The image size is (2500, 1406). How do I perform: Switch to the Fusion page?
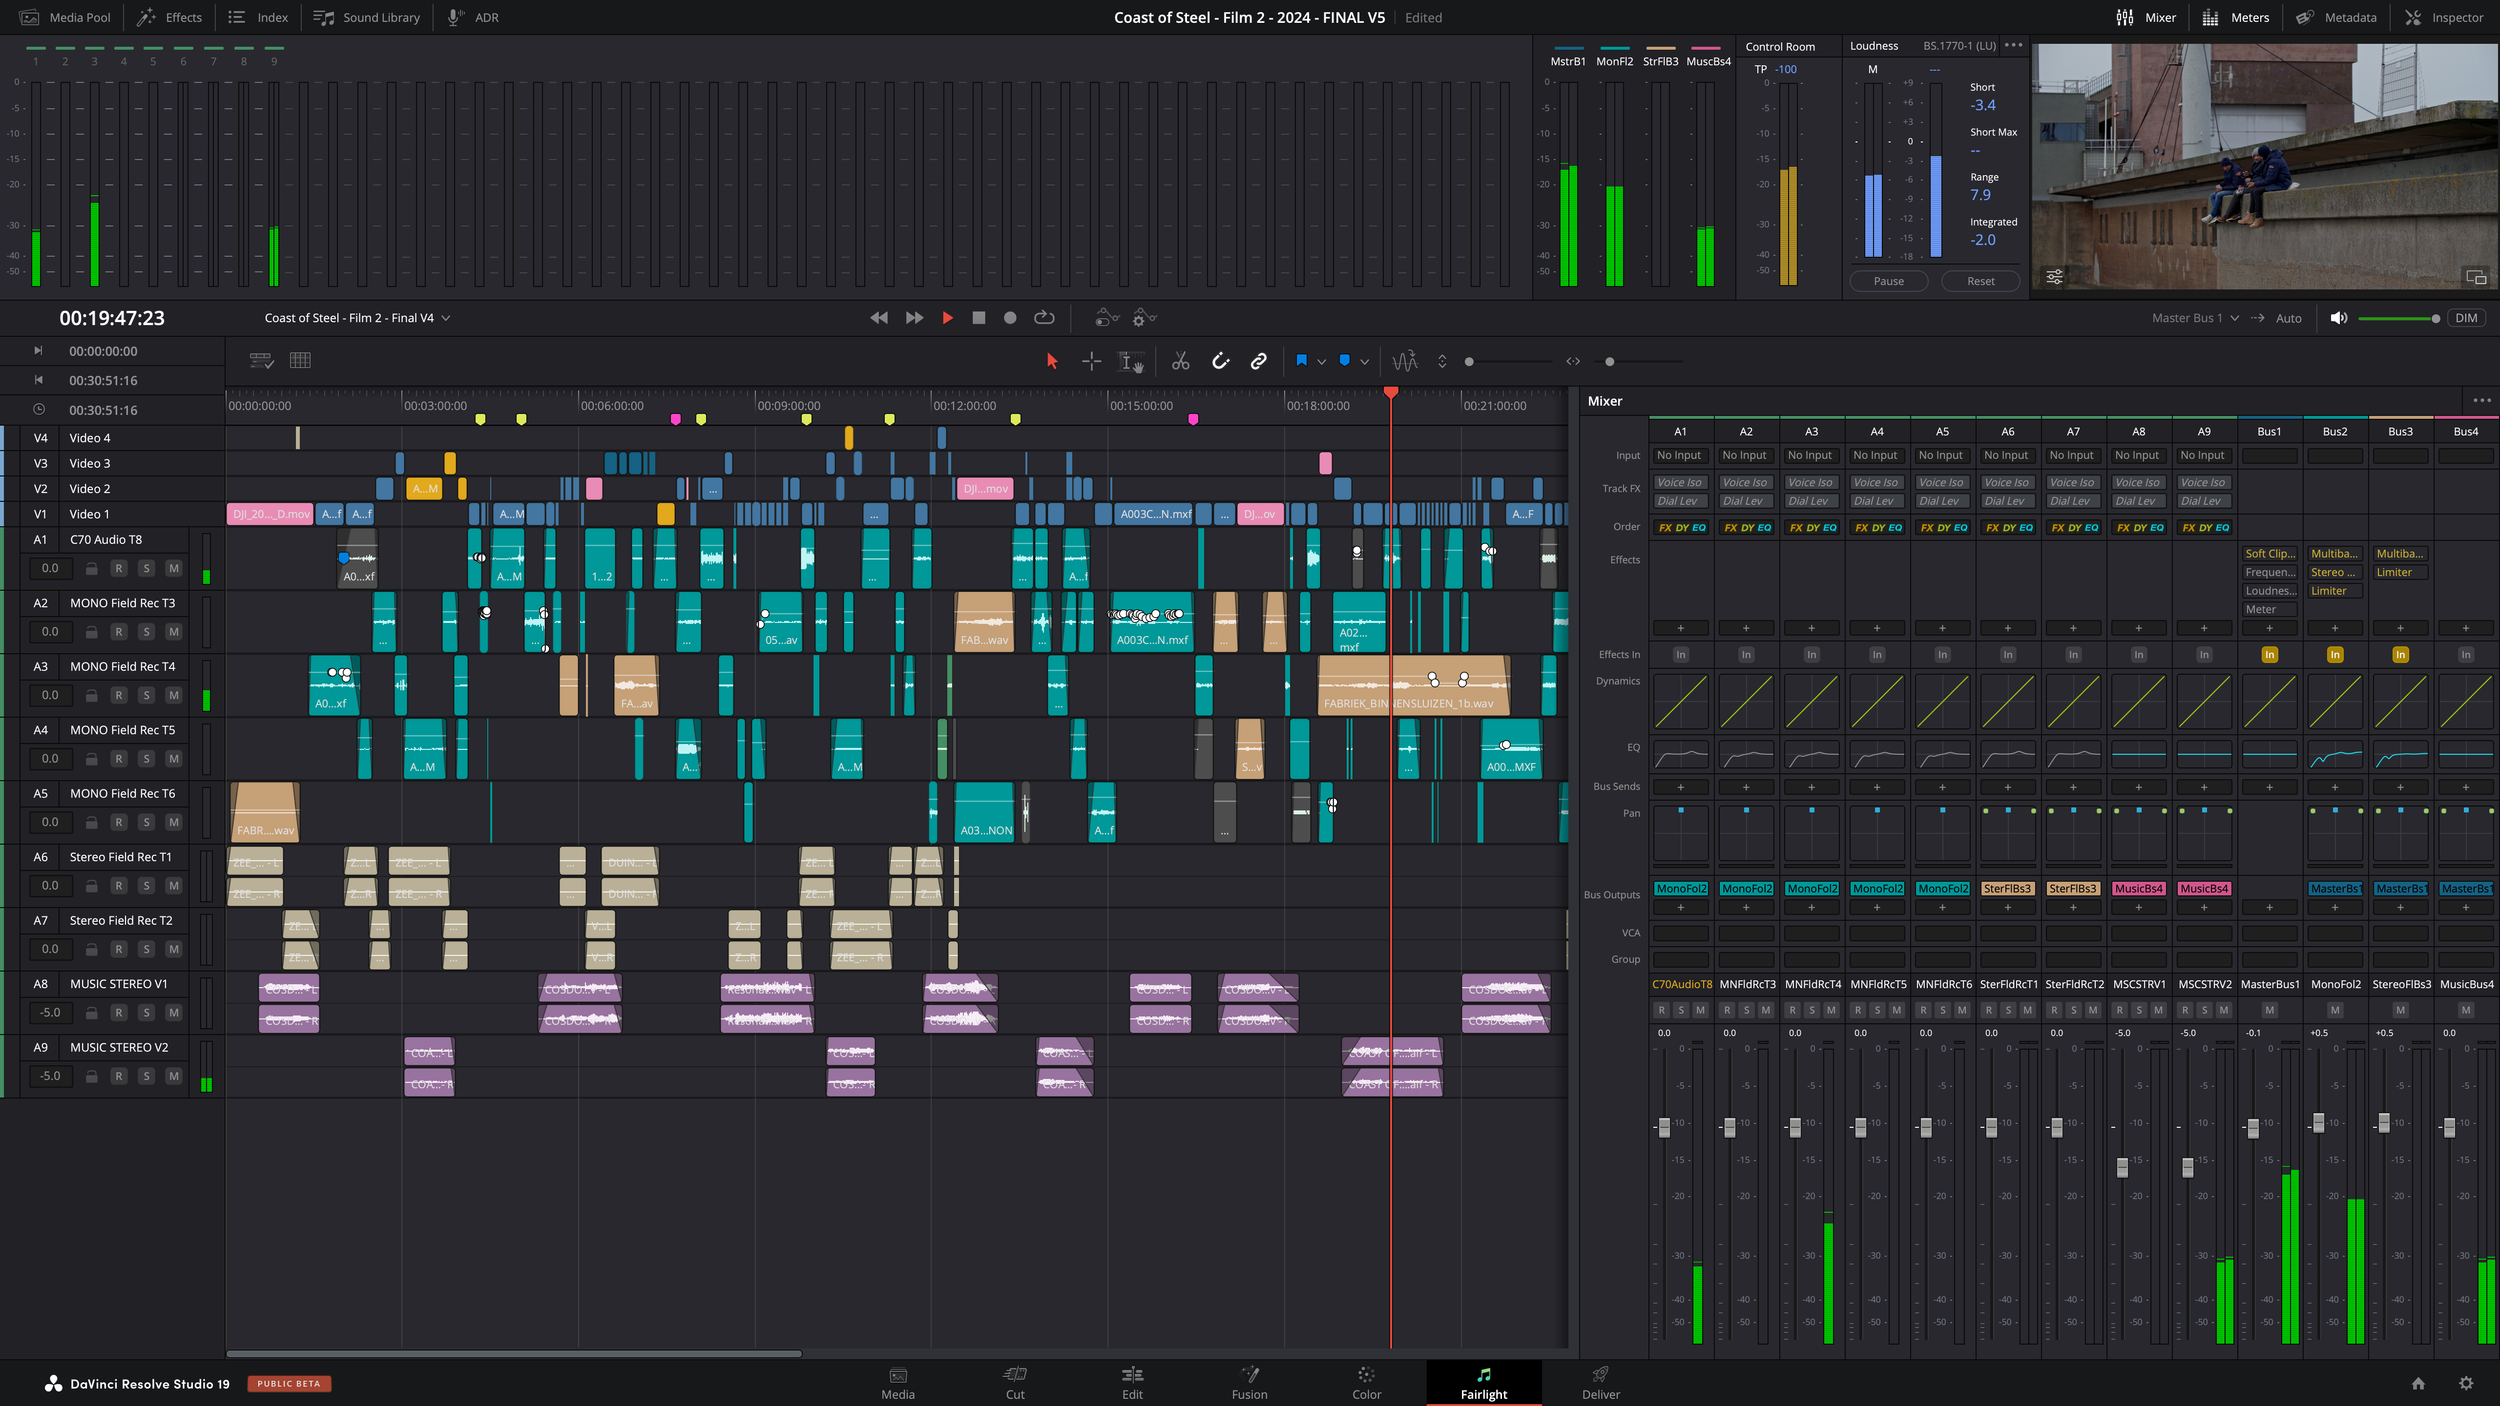pyautogui.click(x=1249, y=1384)
